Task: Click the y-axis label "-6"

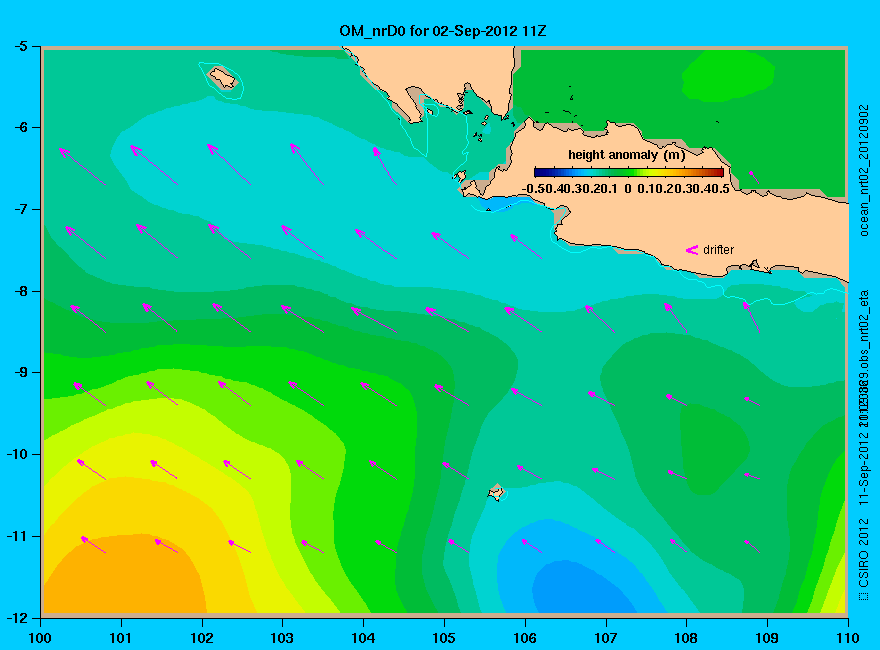Action: pos(20,127)
